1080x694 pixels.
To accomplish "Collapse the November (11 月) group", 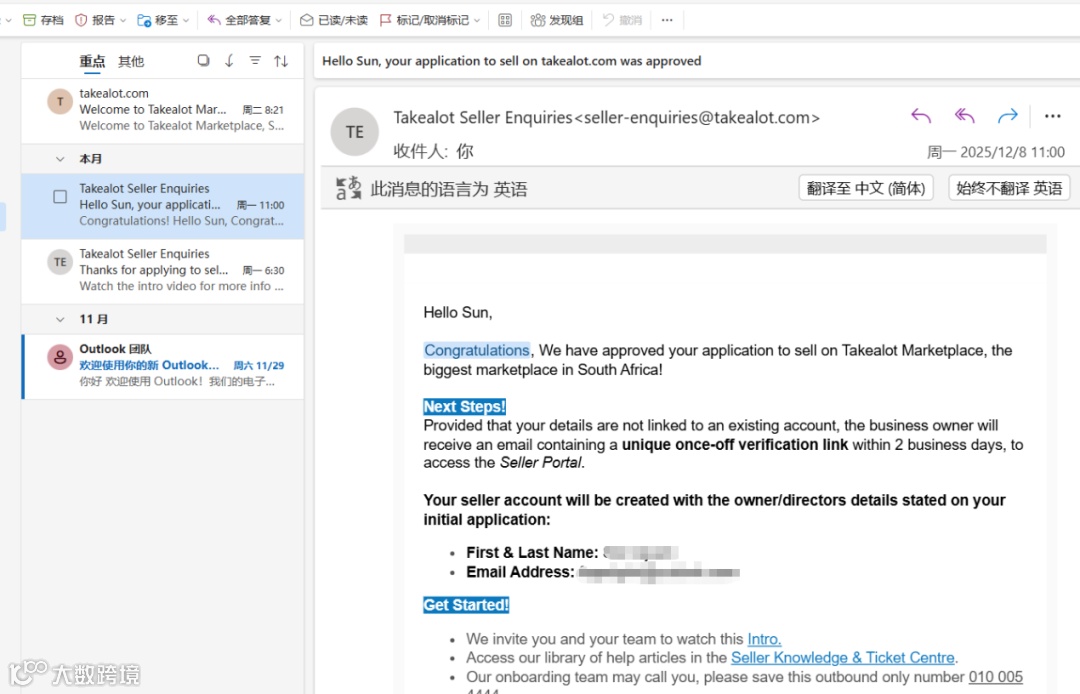I will click(x=60, y=319).
